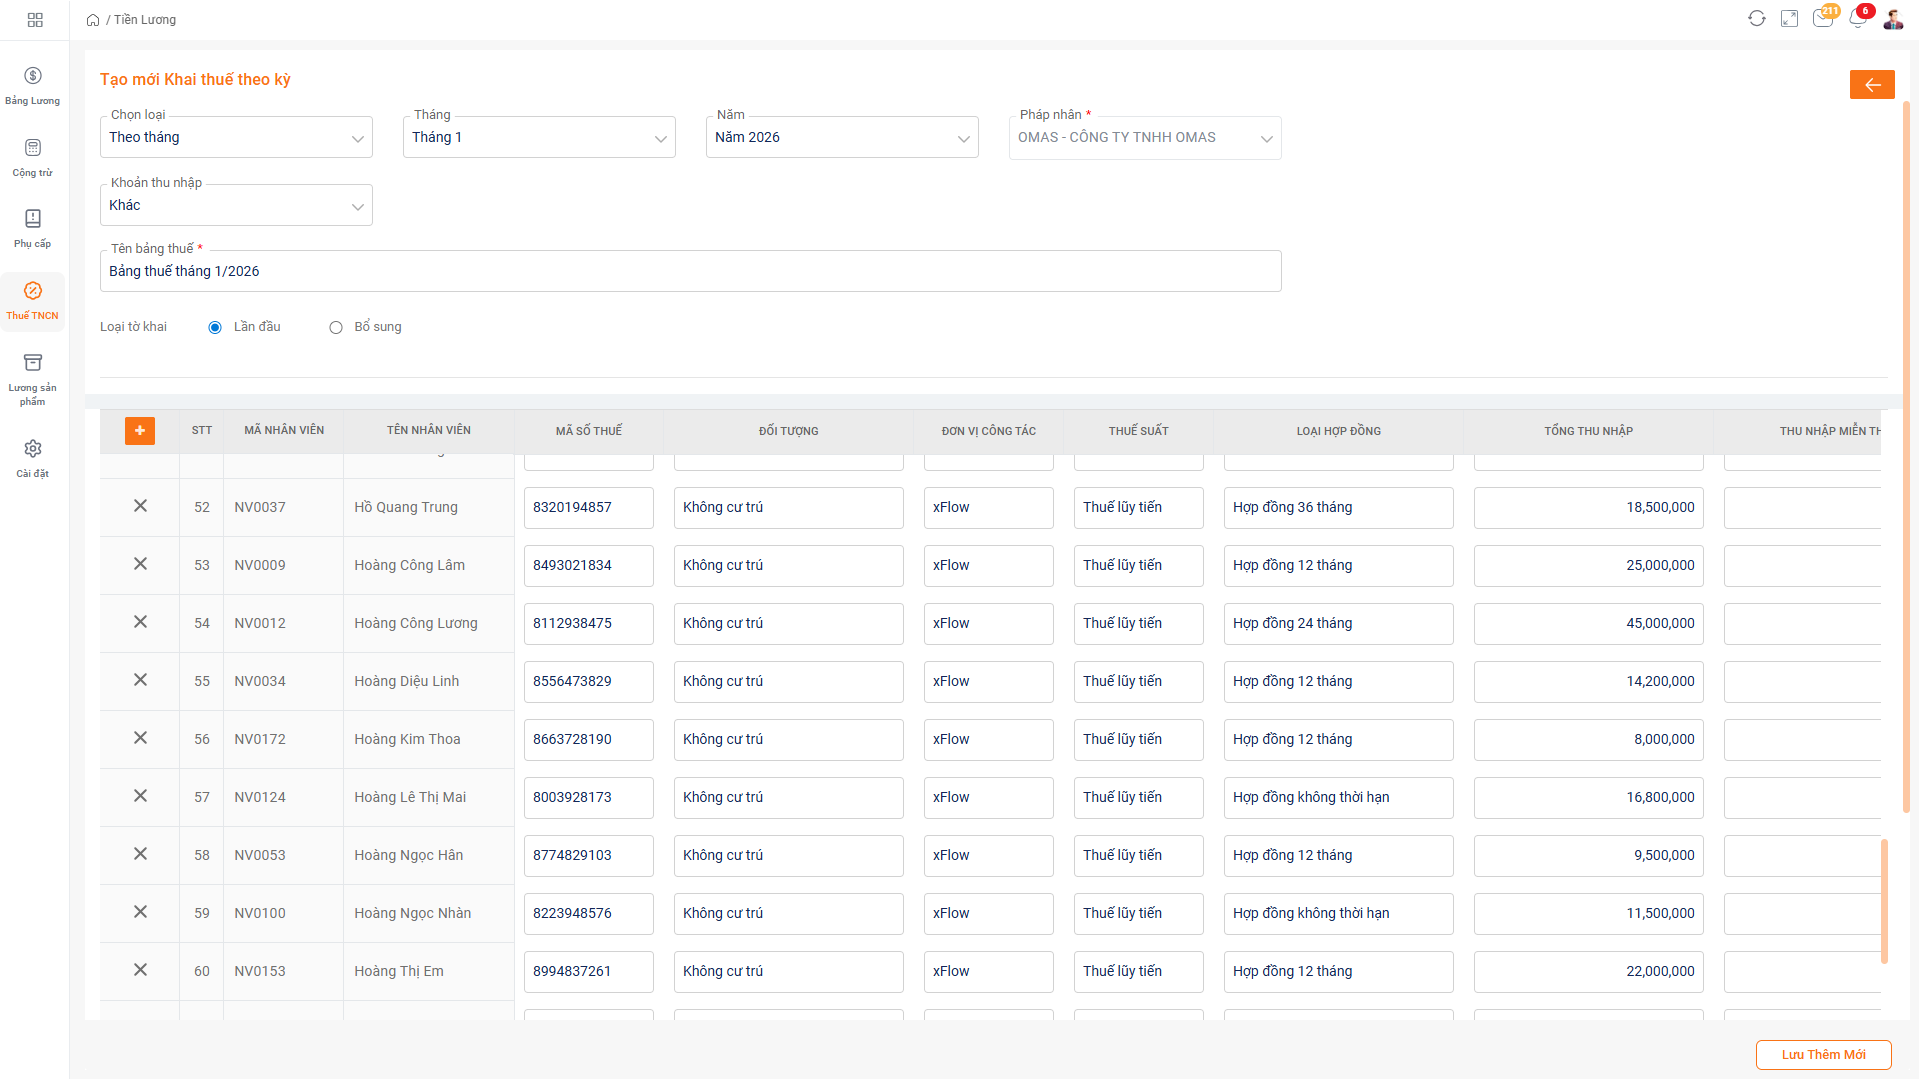Click the orange back arrow button
Viewport: 1919px width, 1079px height.
pos(1871,85)
